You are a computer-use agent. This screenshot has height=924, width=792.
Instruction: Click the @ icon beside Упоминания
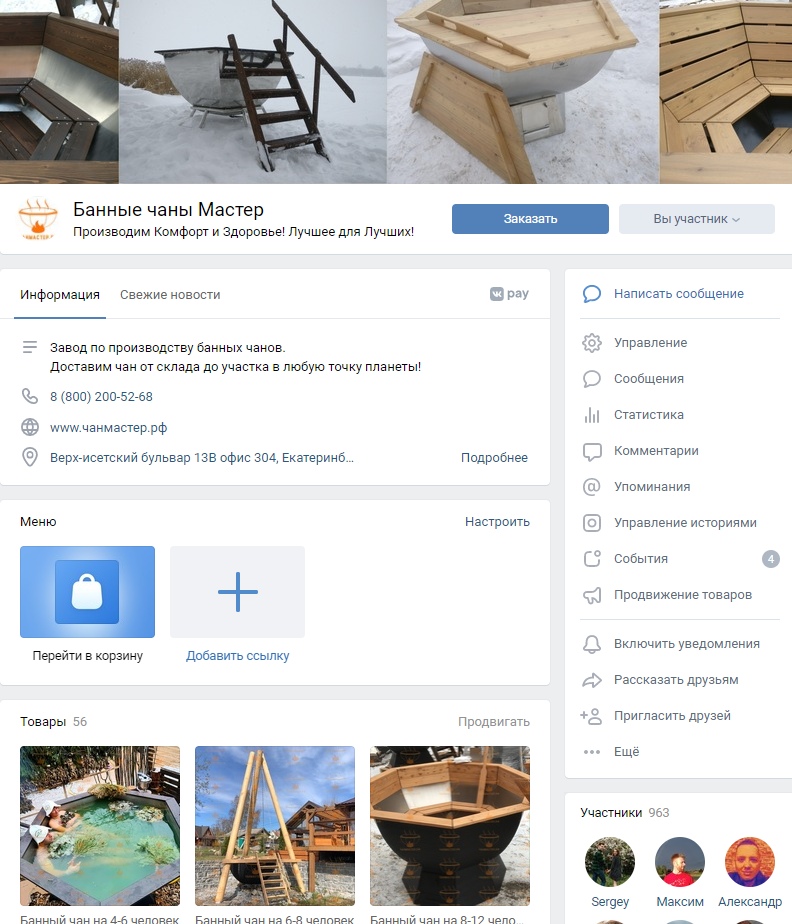(592, 487)
